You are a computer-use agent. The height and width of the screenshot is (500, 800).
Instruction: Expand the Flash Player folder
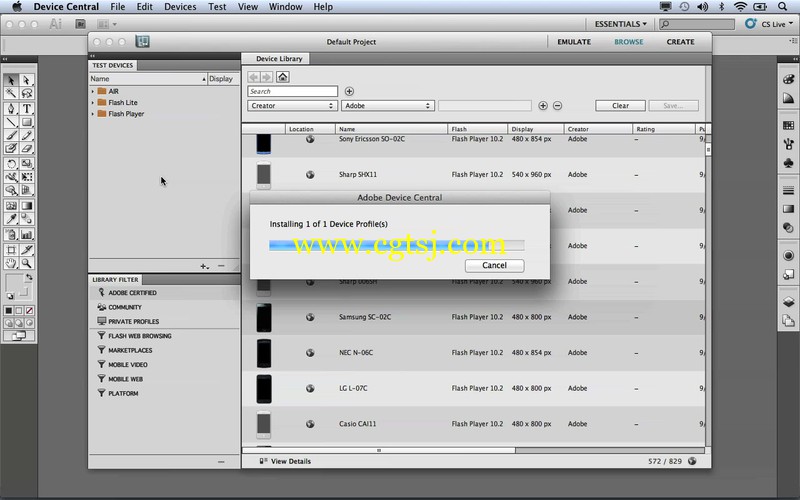[92, 114]
